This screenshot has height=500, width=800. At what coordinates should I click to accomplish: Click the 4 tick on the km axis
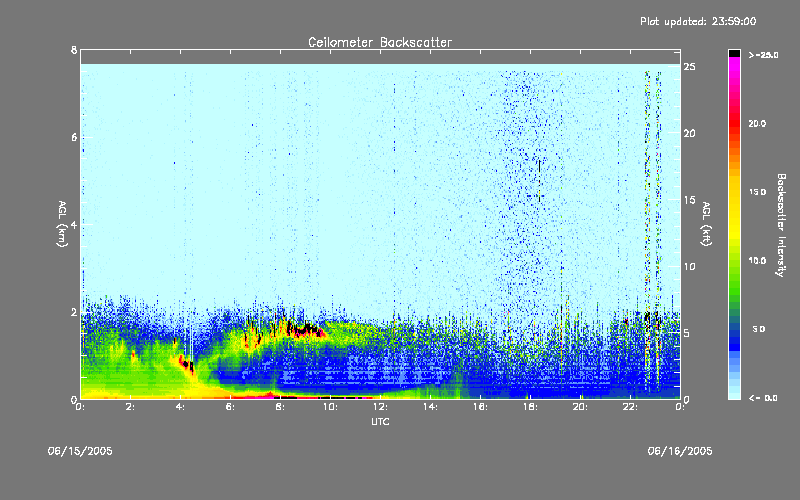pyautogui.click(x=74, y=224)
